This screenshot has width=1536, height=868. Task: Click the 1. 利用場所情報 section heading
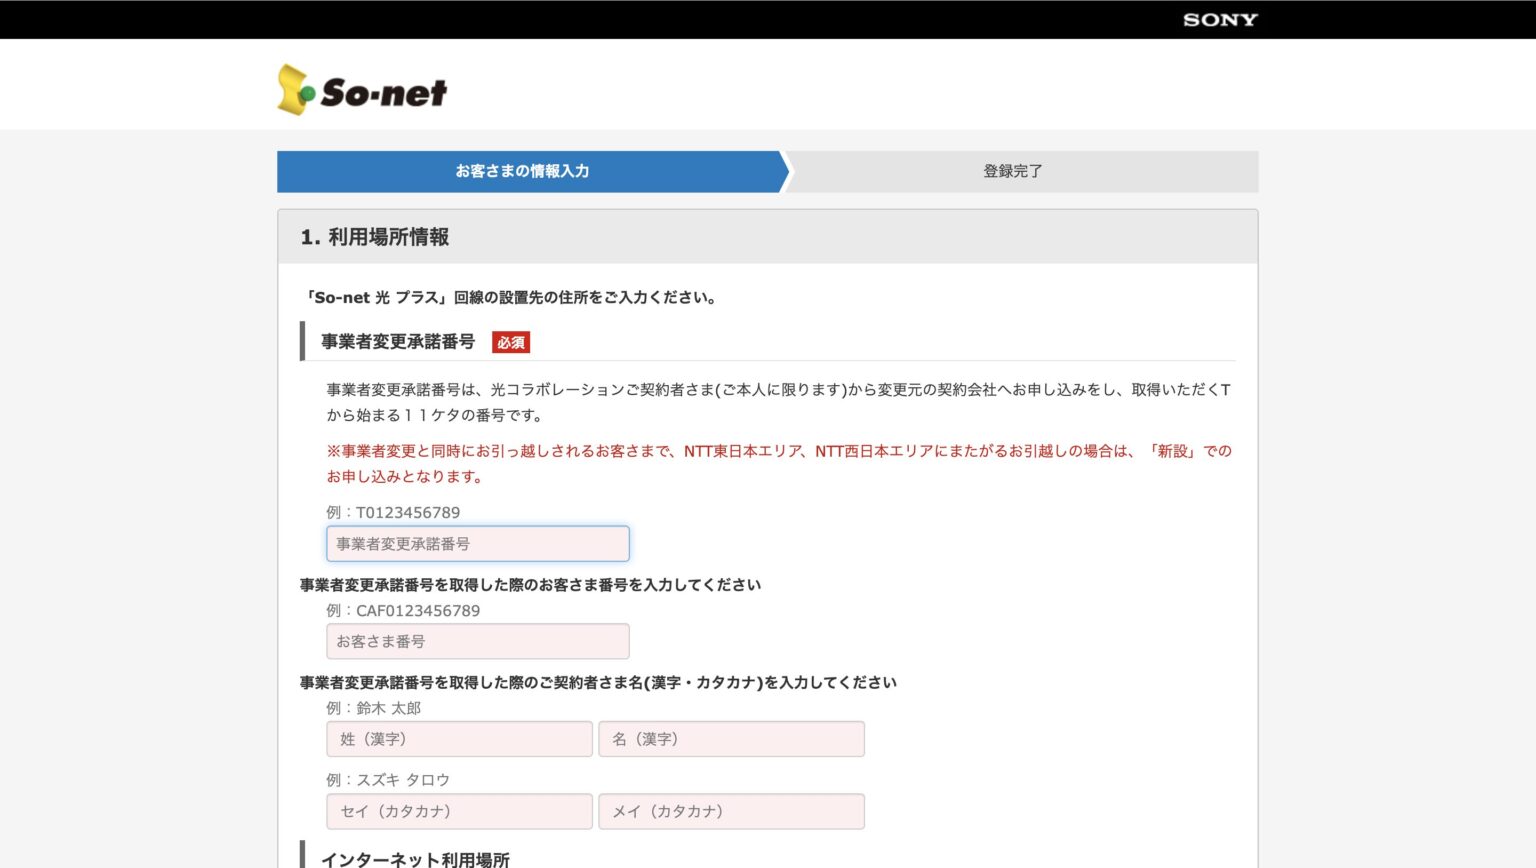[x=375, y=237]
